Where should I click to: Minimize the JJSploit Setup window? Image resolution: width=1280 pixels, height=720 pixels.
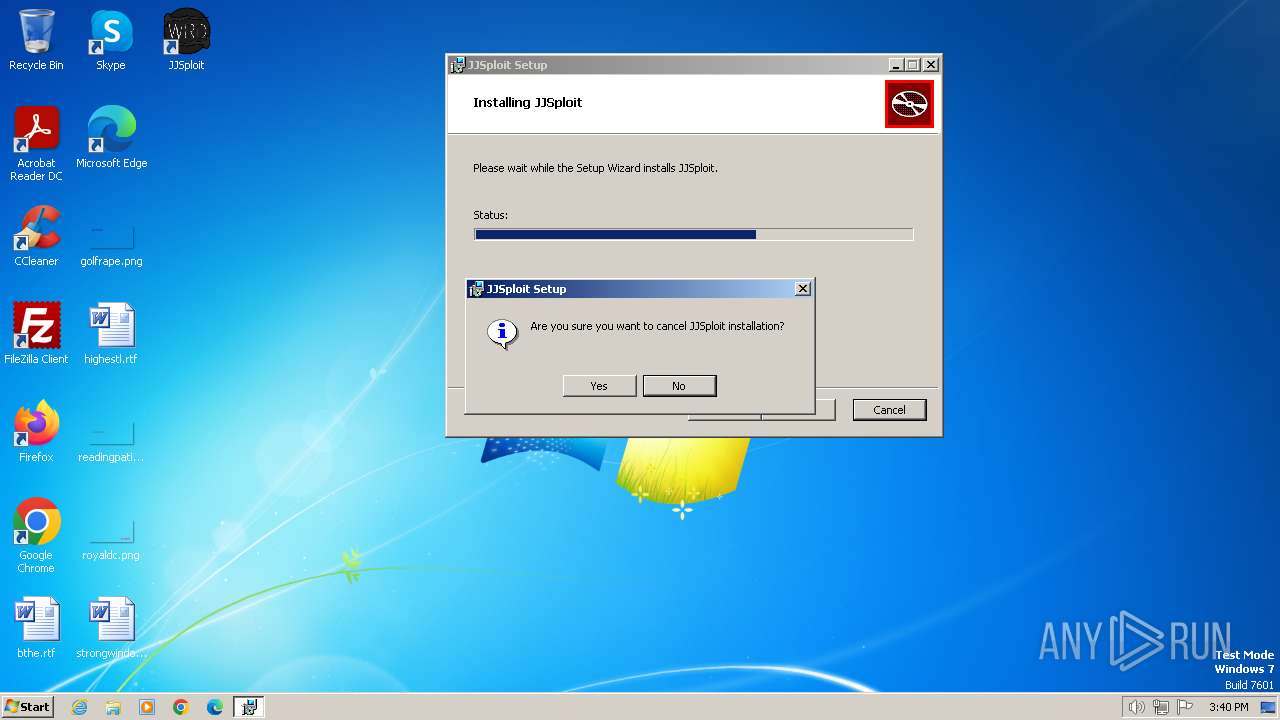[896, 64]
